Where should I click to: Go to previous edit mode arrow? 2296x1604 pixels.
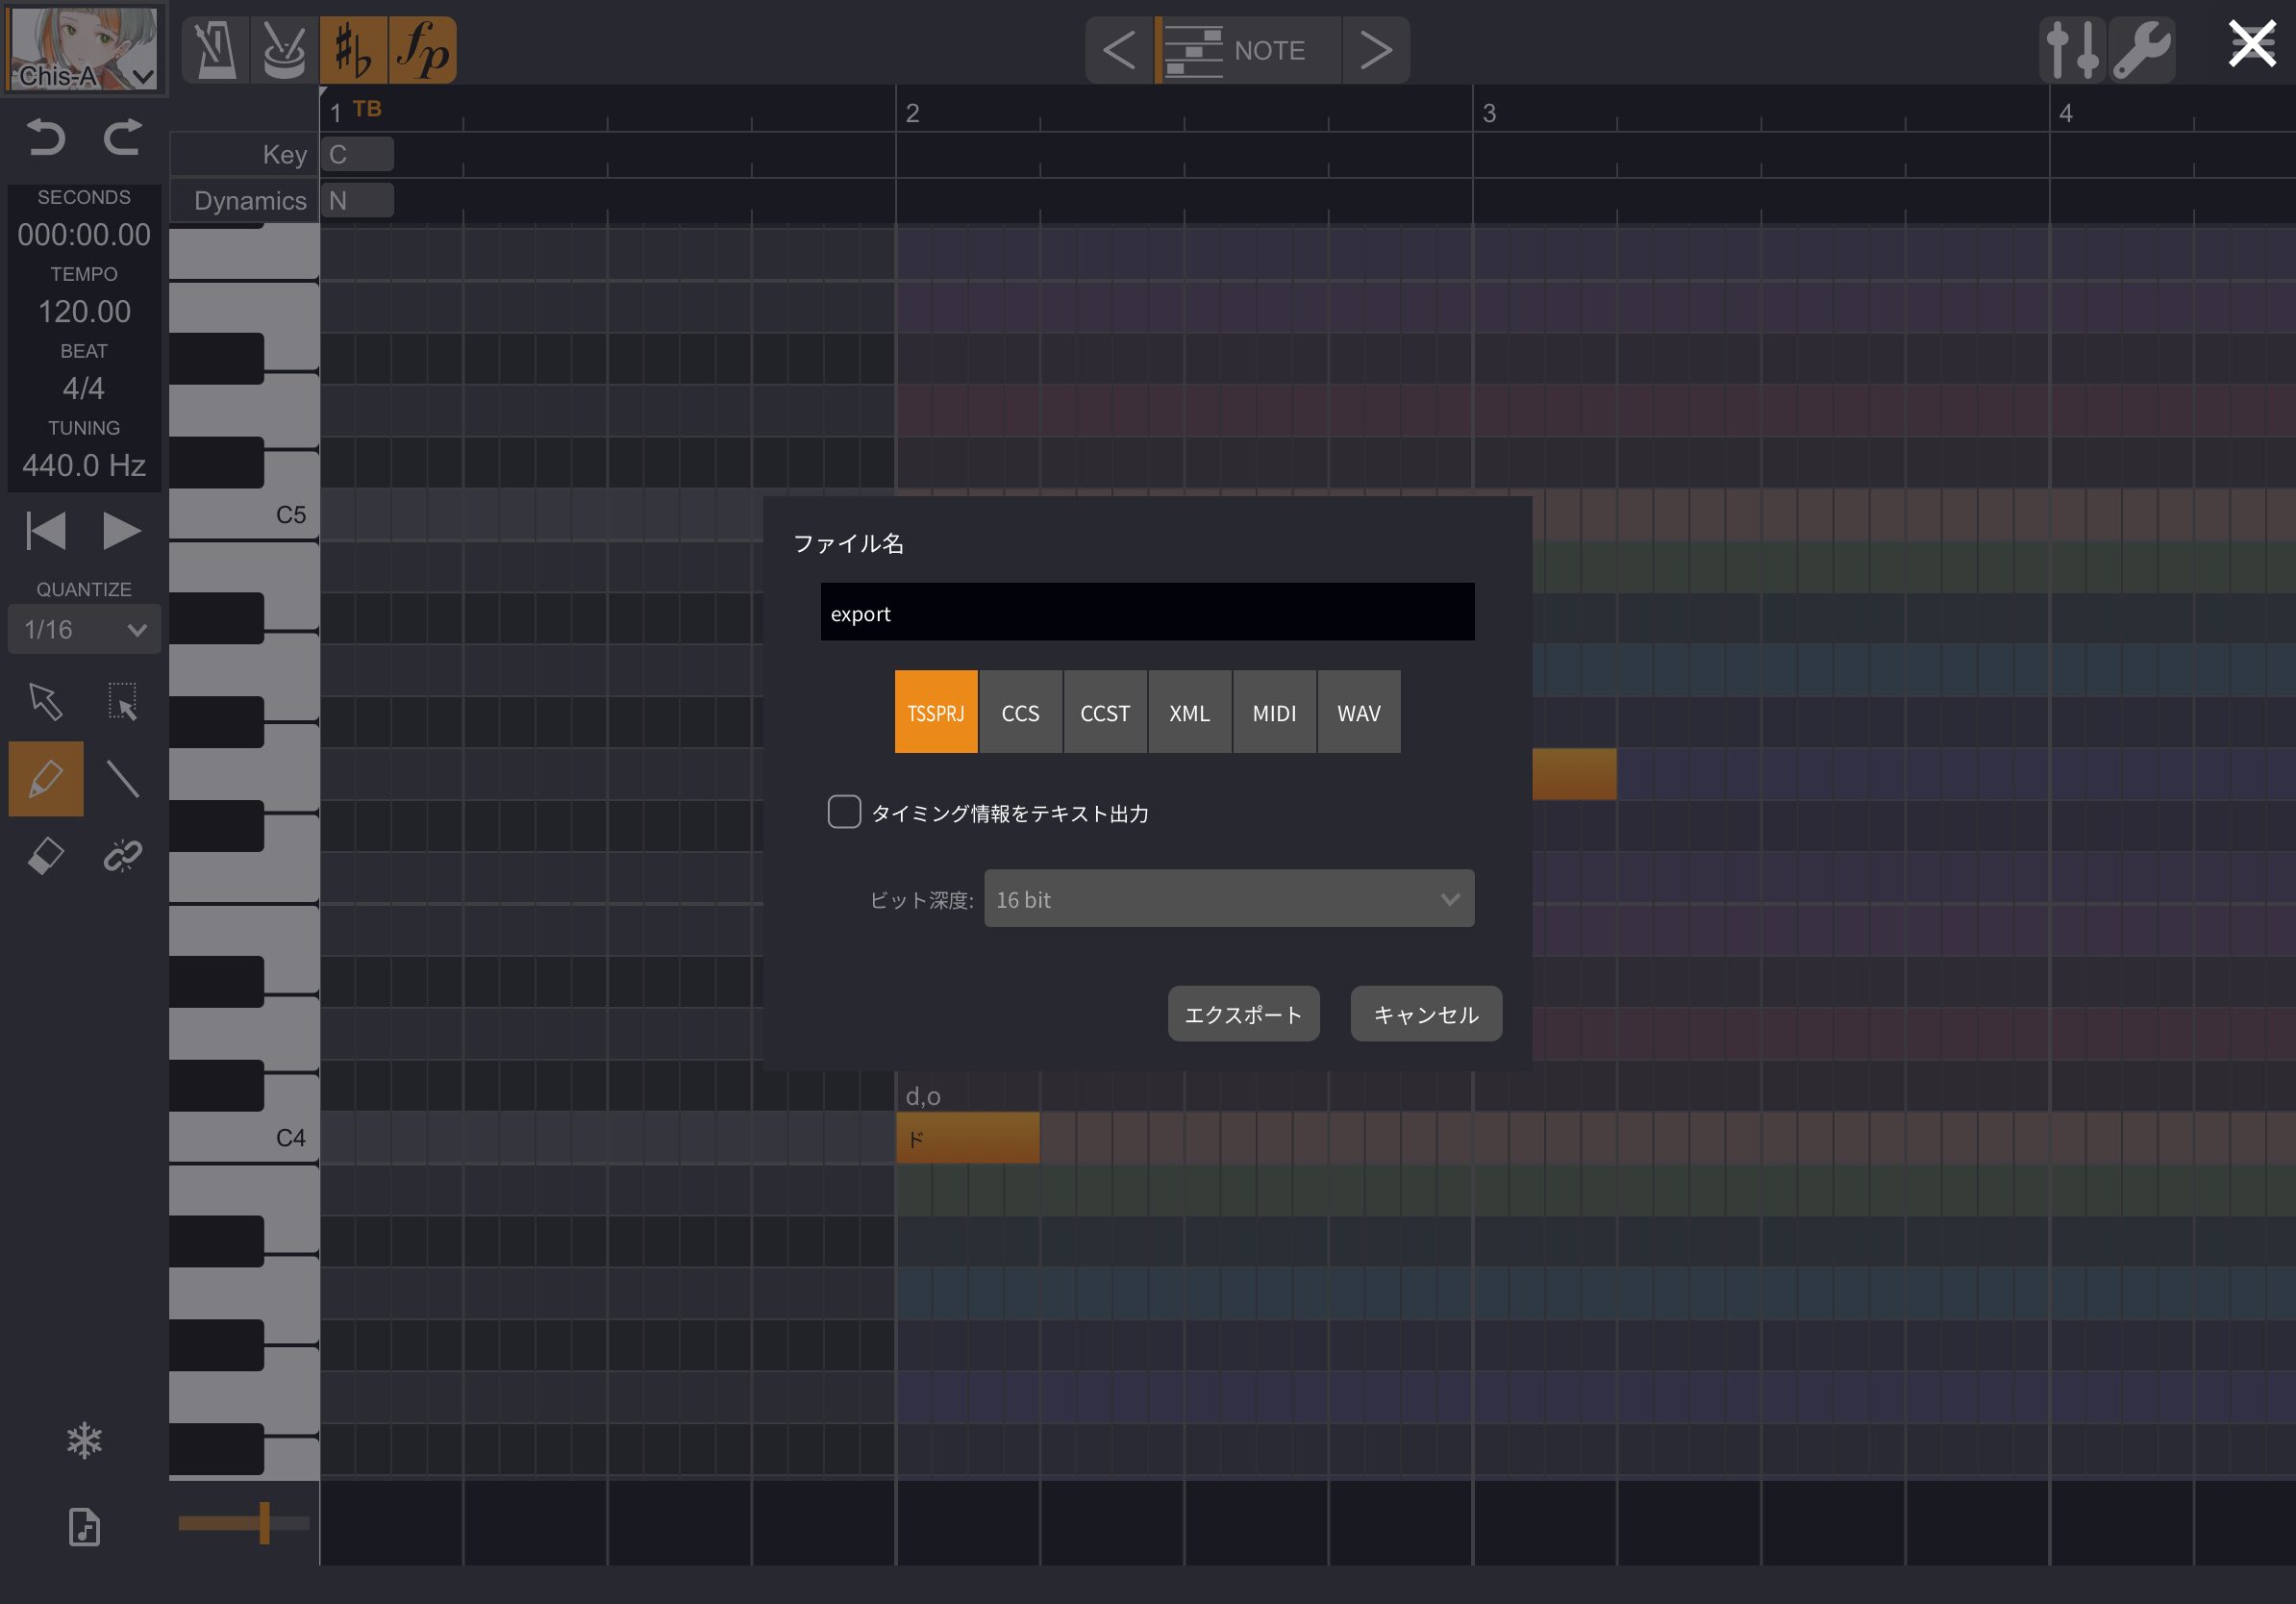click(x=1119, y=50)
